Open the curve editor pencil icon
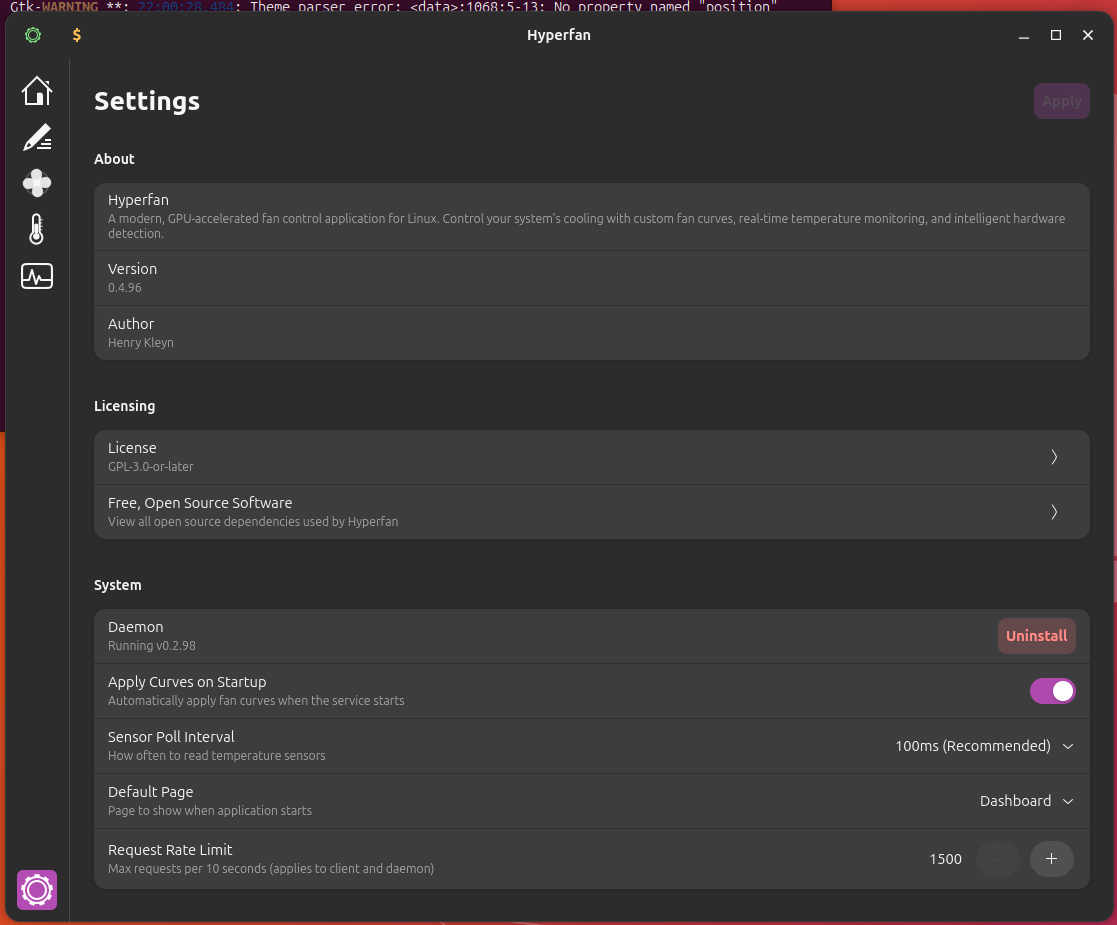The width and height of the screenshot is (1117, 925). pos(36,138)
